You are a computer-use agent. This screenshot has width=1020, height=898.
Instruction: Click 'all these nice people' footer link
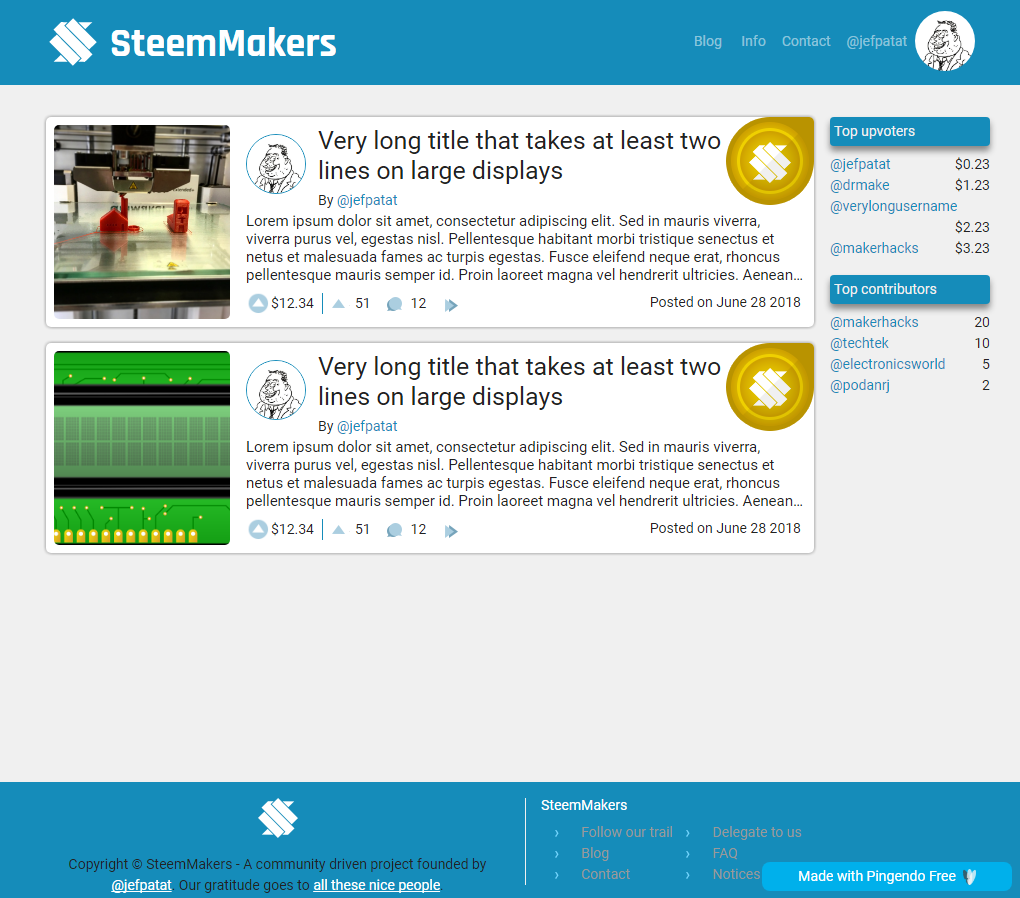(x=377, y=885)
